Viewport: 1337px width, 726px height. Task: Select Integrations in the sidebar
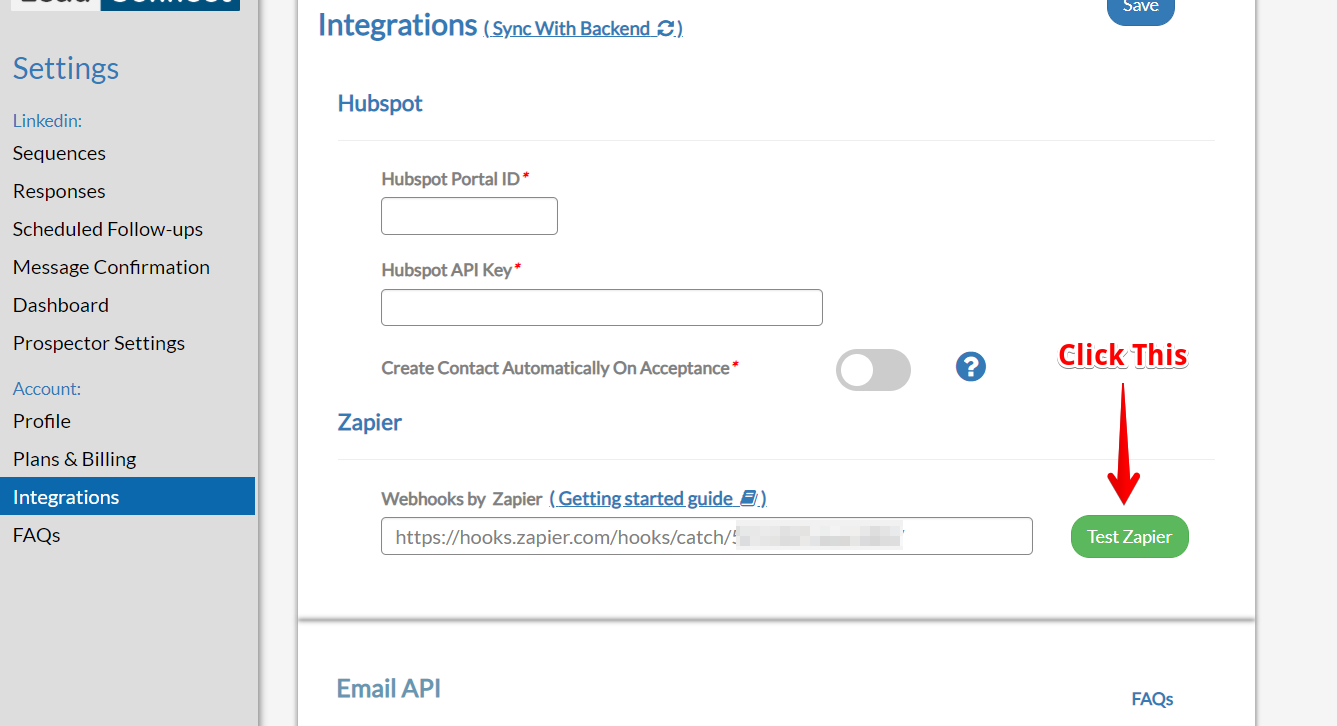[127, 496]
